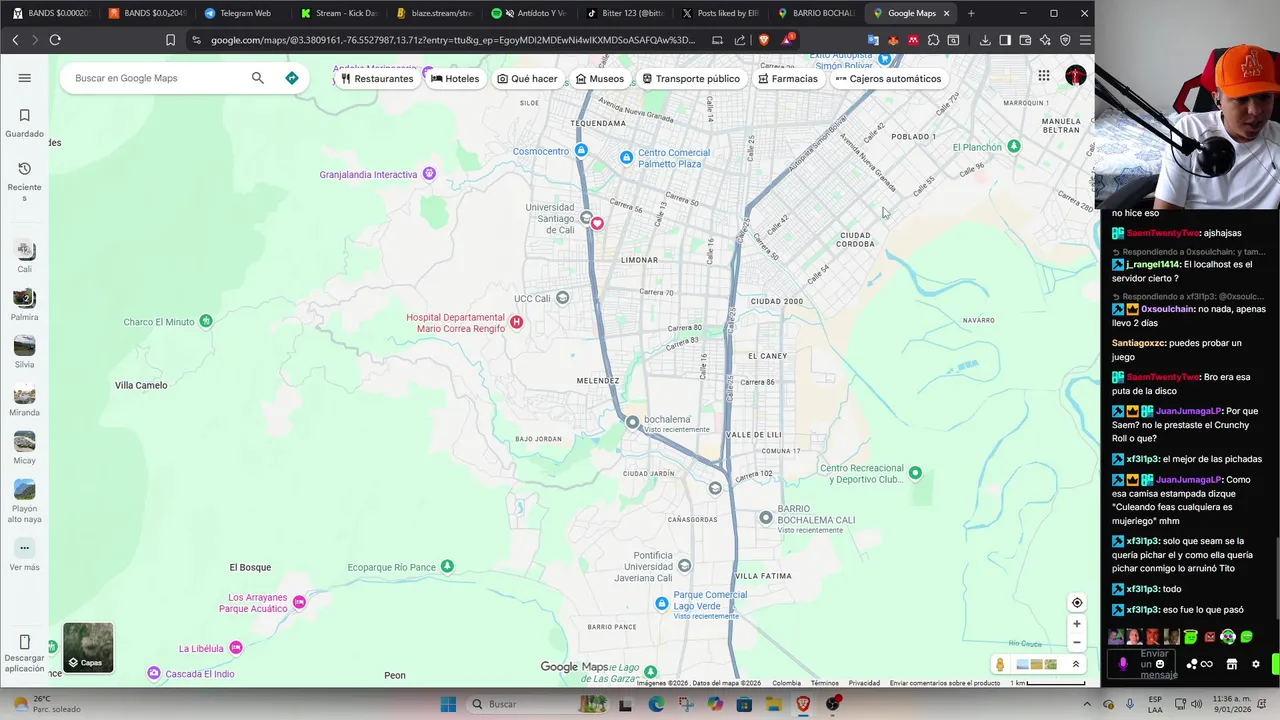
Task: Filter map by Transporte público
Action: click(691, 78)
